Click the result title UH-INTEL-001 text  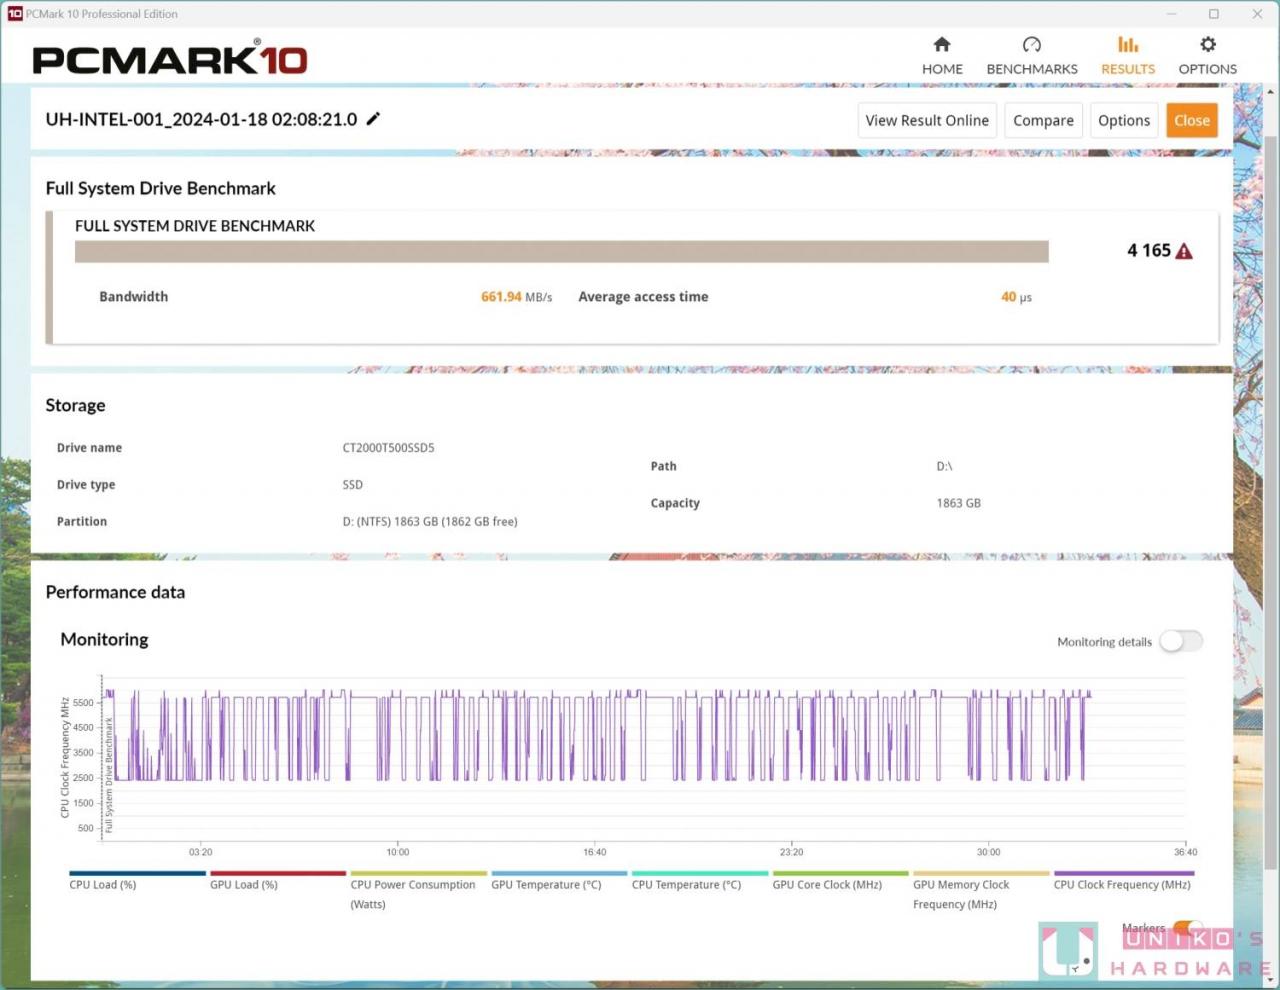(201, 119)
